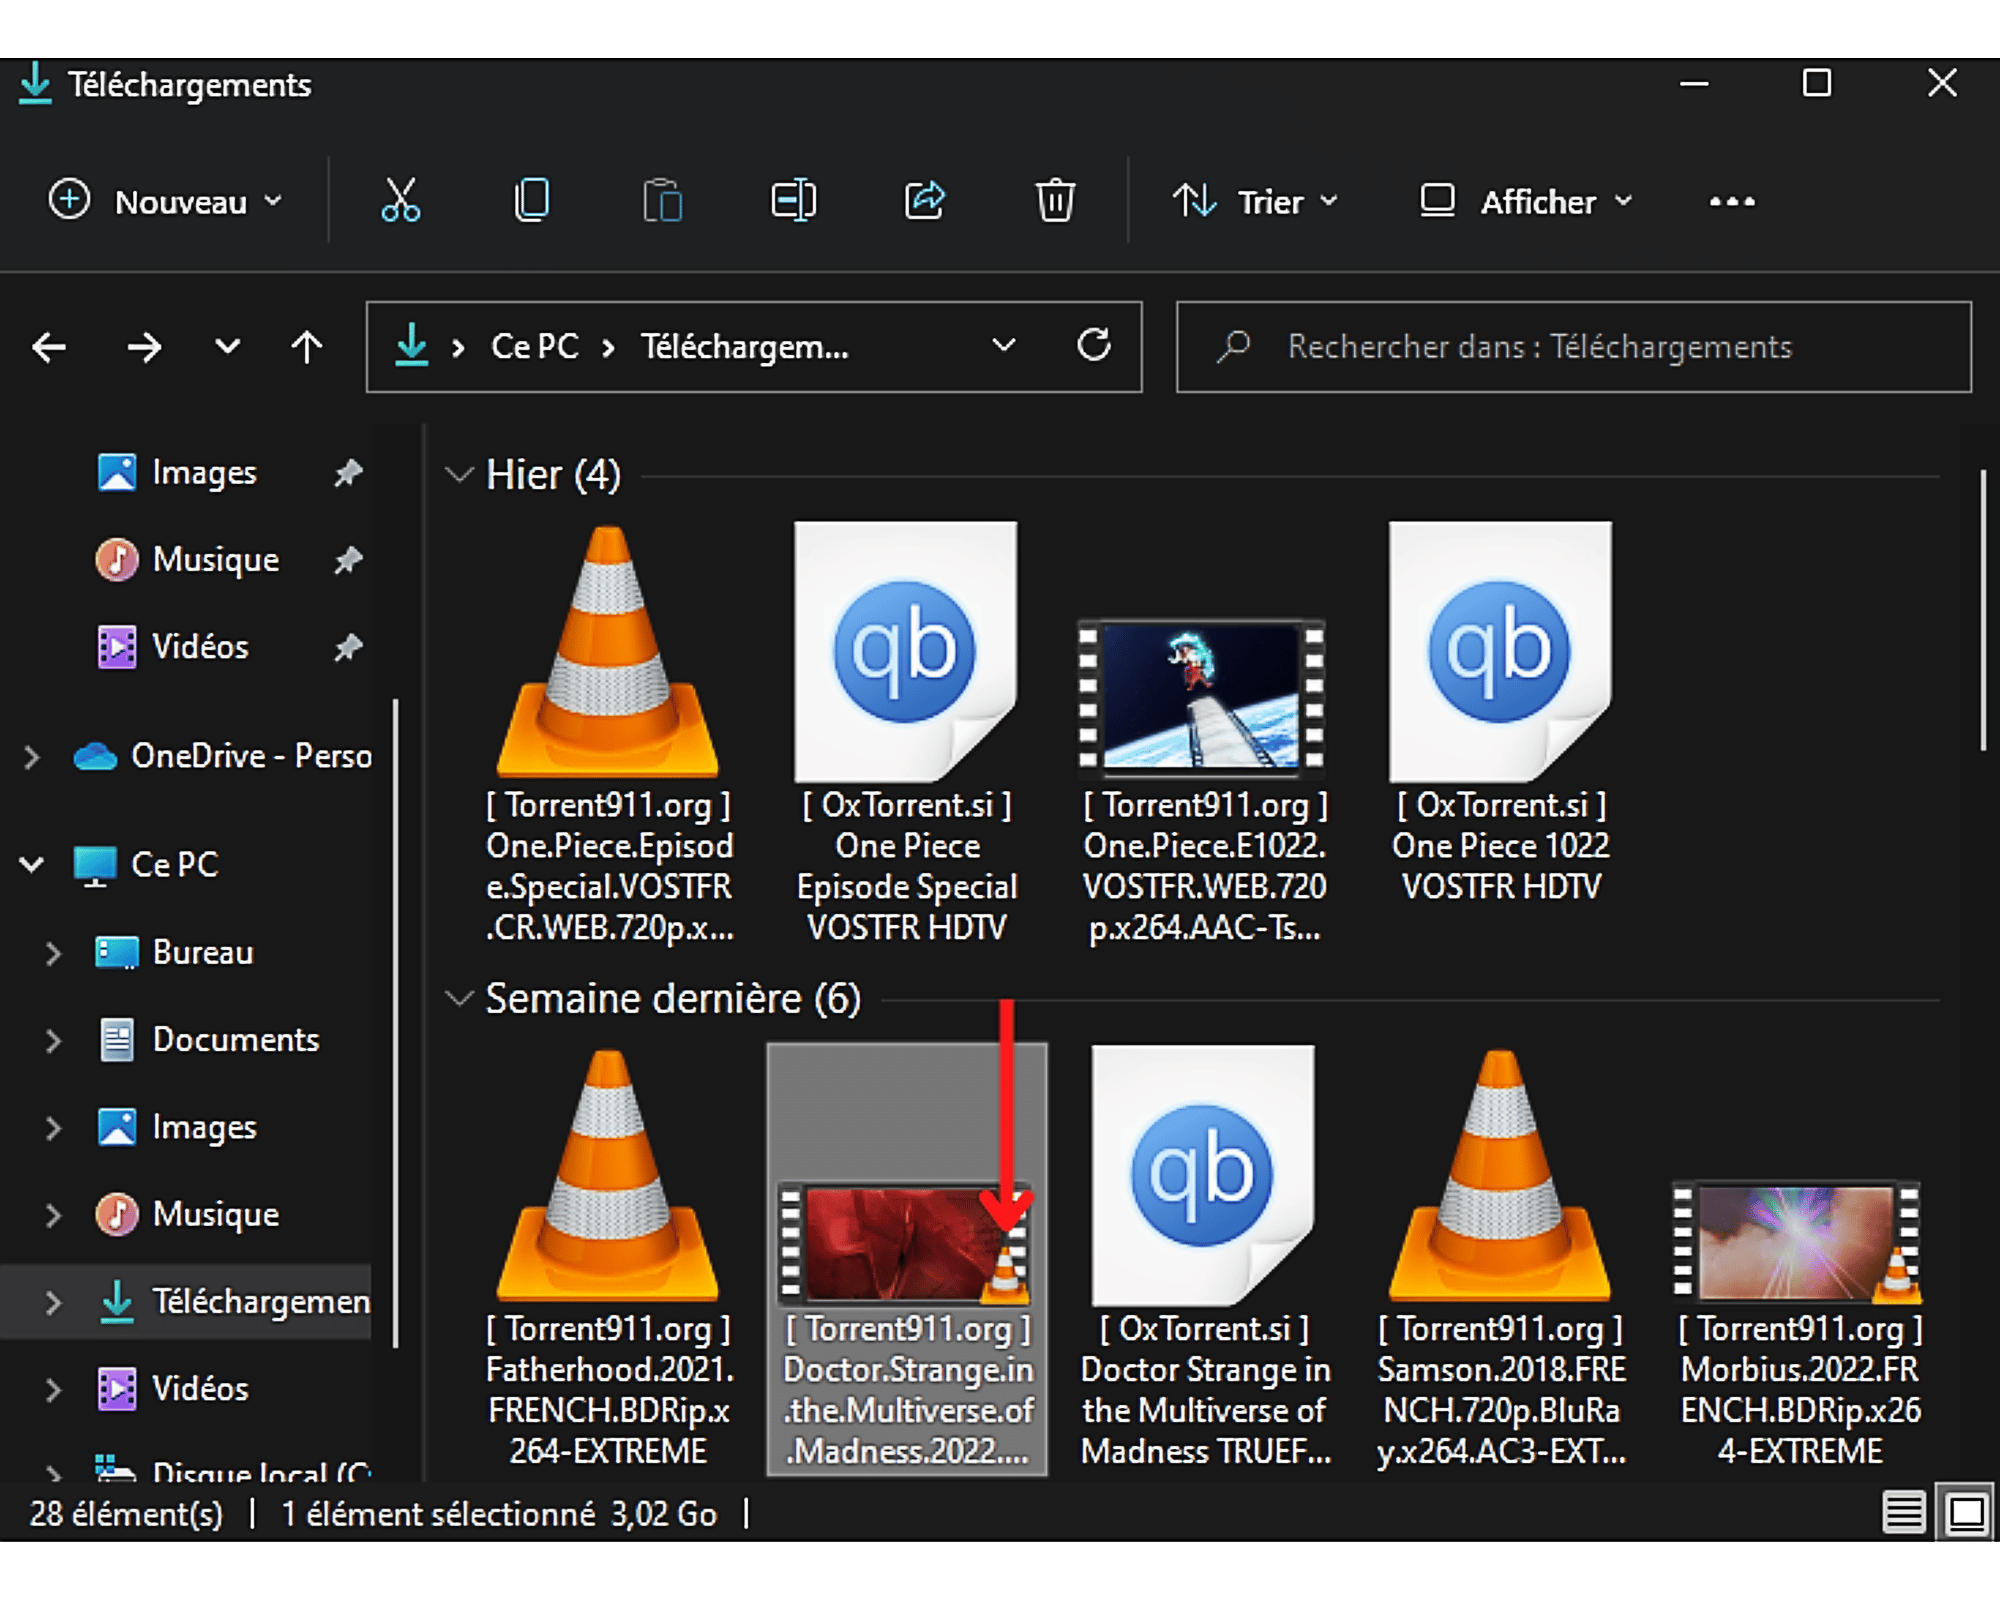The height and width of the screenshot is (1600, 2000).
Task: Click the search field Rechercher dans Téléchargements
Action: coord(1574,346)
